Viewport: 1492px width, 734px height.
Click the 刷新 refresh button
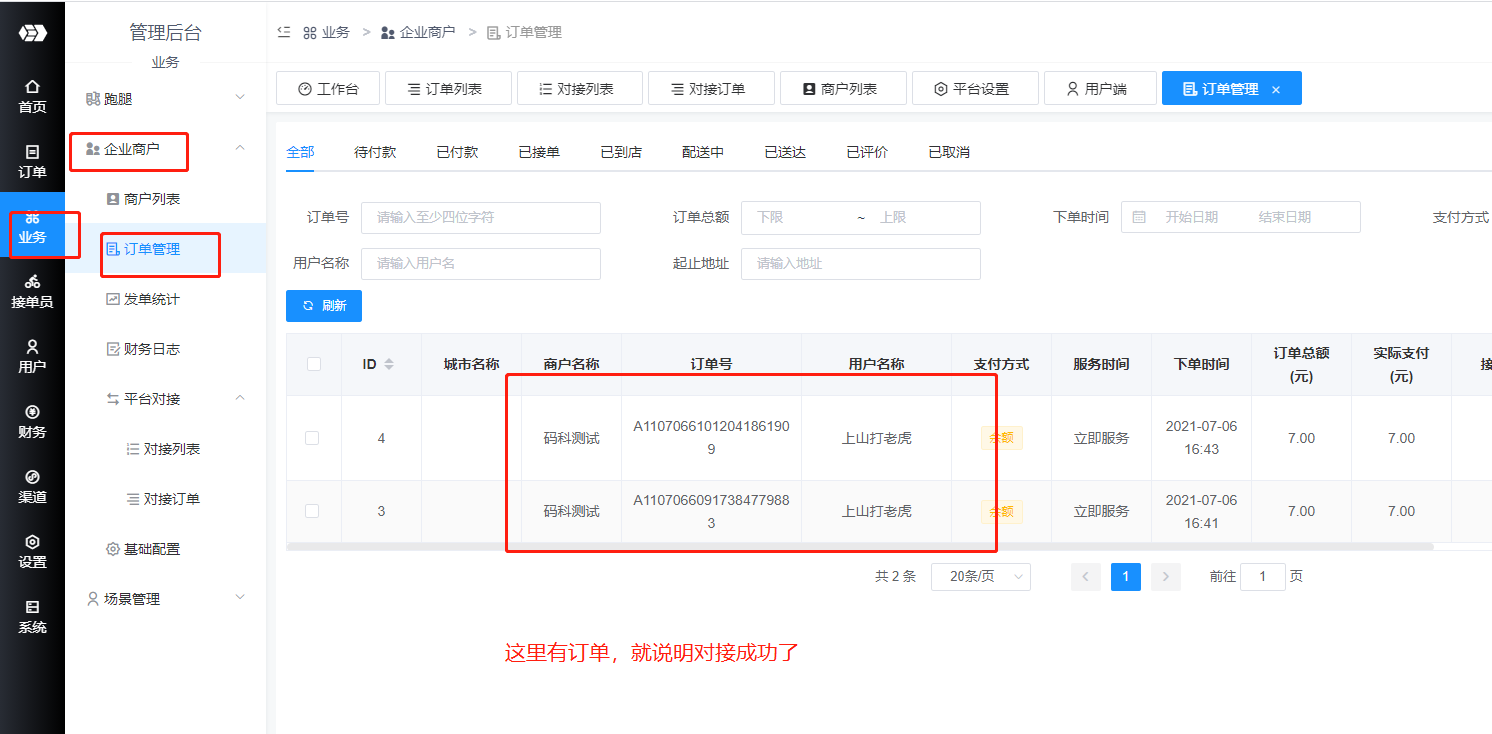(323, 306)
